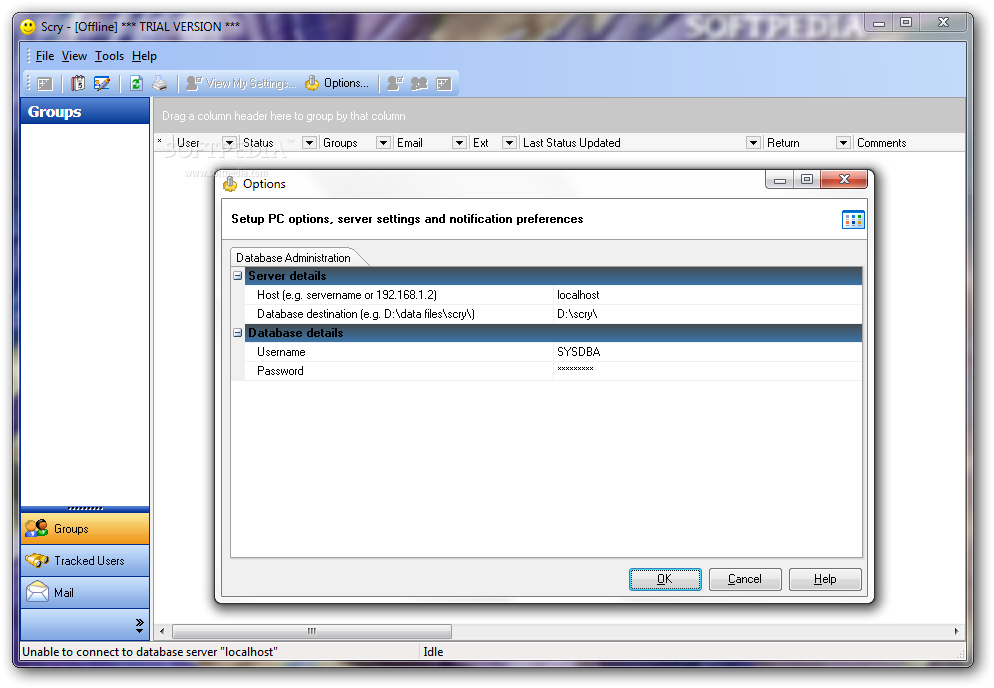Open the Email column filter dropdown
994x688 pixels.
(460, 143)
